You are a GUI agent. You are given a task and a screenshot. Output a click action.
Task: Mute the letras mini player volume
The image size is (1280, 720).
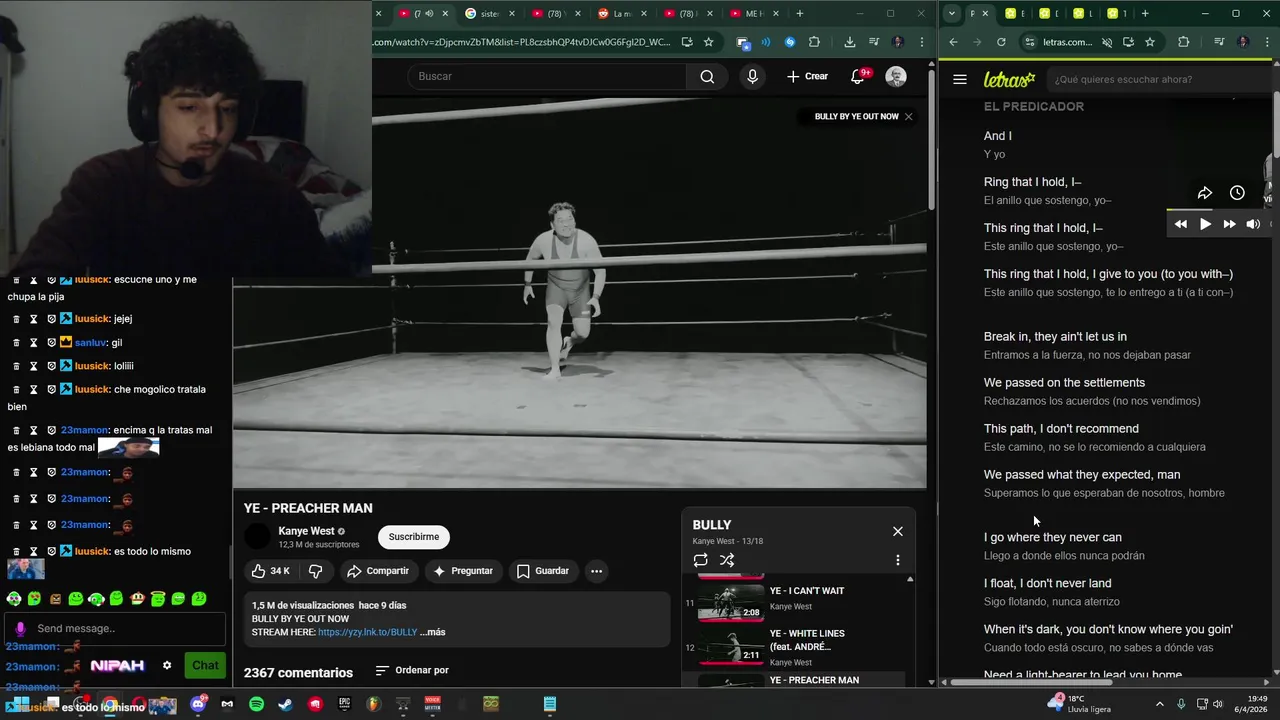tap(1253, 224)
